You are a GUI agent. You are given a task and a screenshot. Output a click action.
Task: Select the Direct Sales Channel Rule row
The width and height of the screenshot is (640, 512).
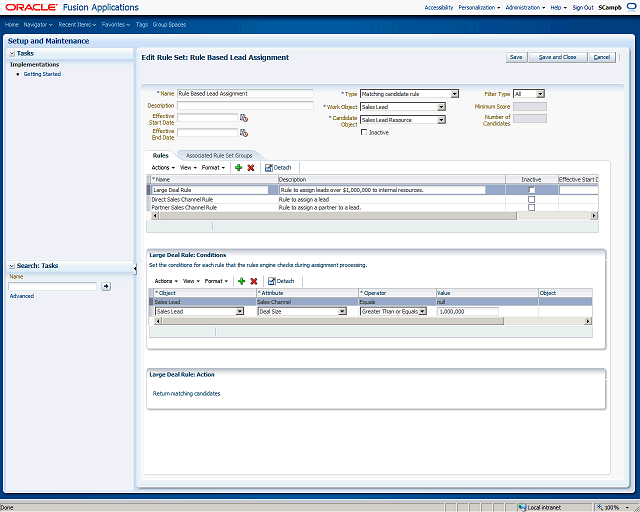(372, 199)
